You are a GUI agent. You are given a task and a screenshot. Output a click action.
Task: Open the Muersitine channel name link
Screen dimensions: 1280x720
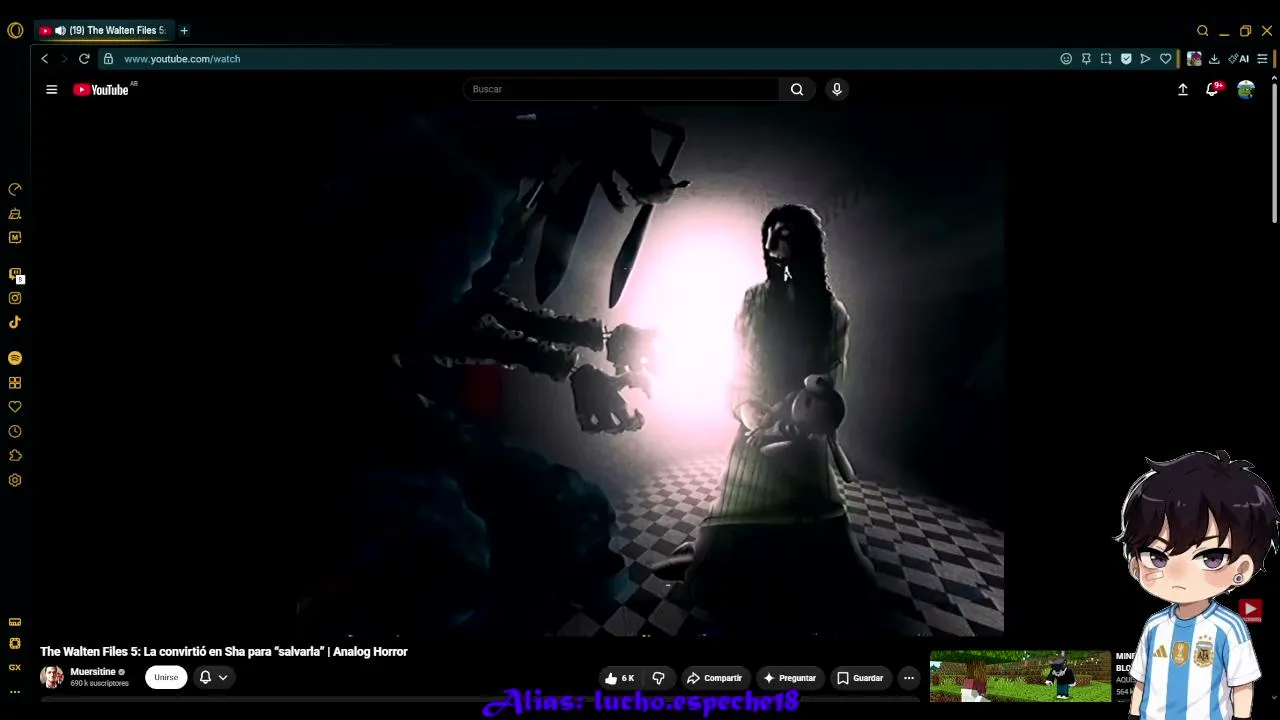[93, 672]
